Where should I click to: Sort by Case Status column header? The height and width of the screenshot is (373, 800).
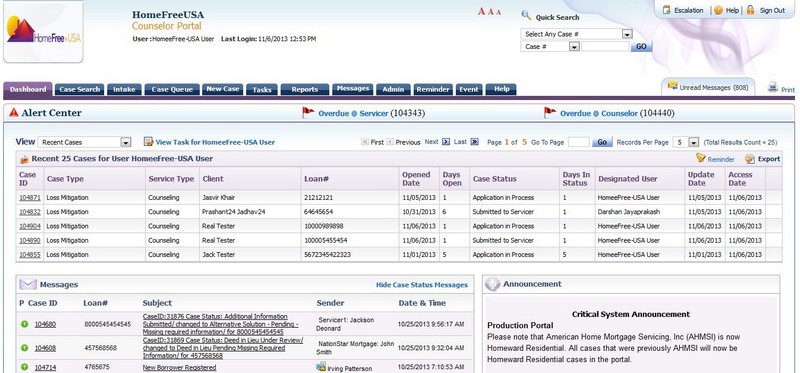(494, 179)
